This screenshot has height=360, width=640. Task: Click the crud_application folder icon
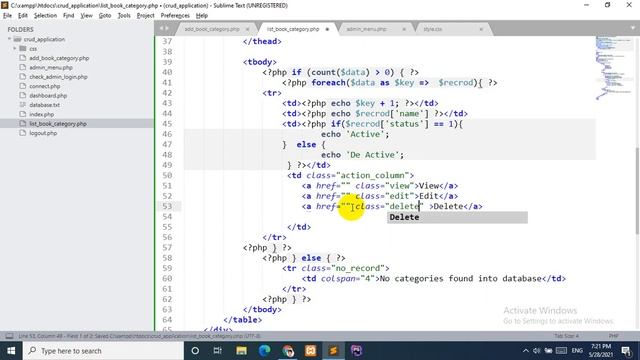click(x=17, y=39)
